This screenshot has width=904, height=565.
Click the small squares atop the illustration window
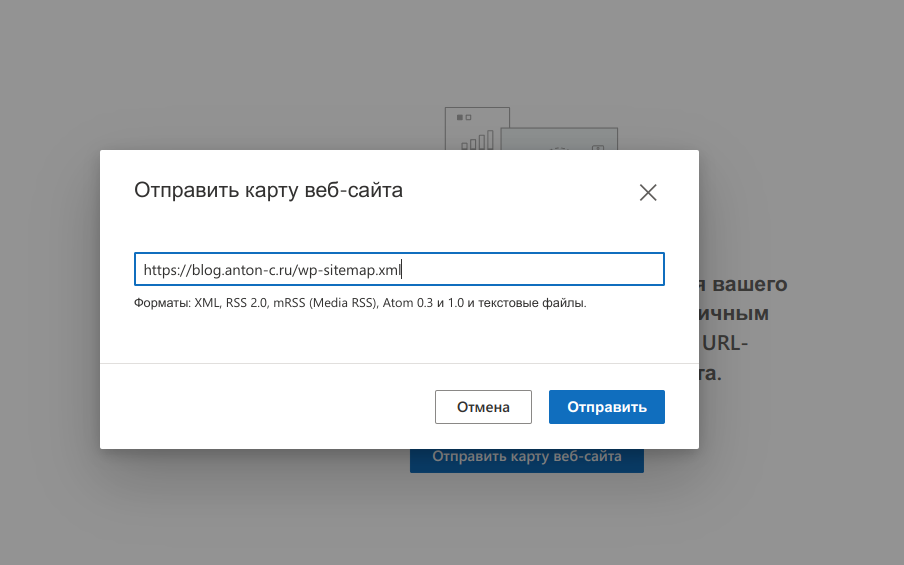click(463, 118)
